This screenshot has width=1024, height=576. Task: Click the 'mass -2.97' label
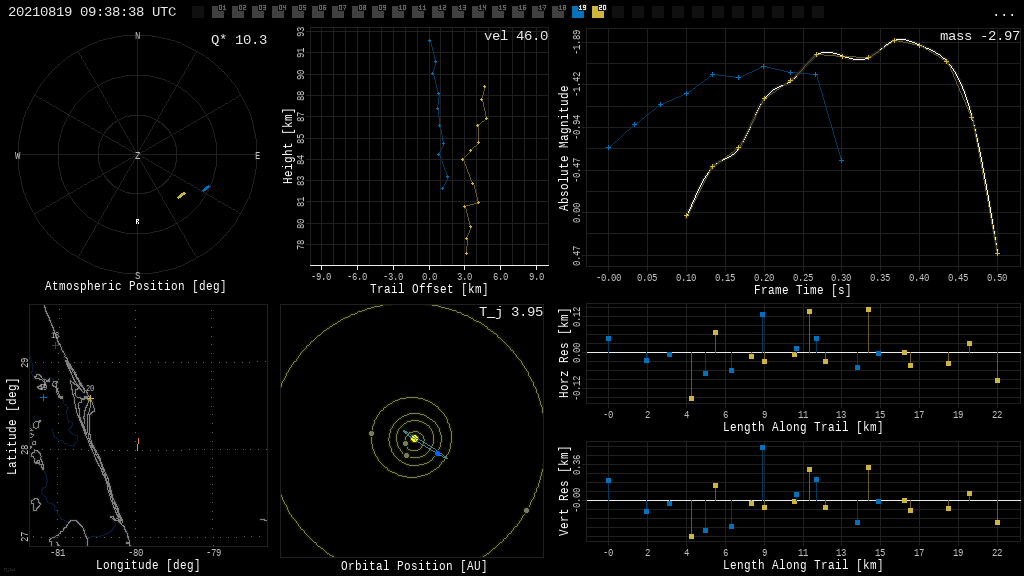(x=979, y=37)
